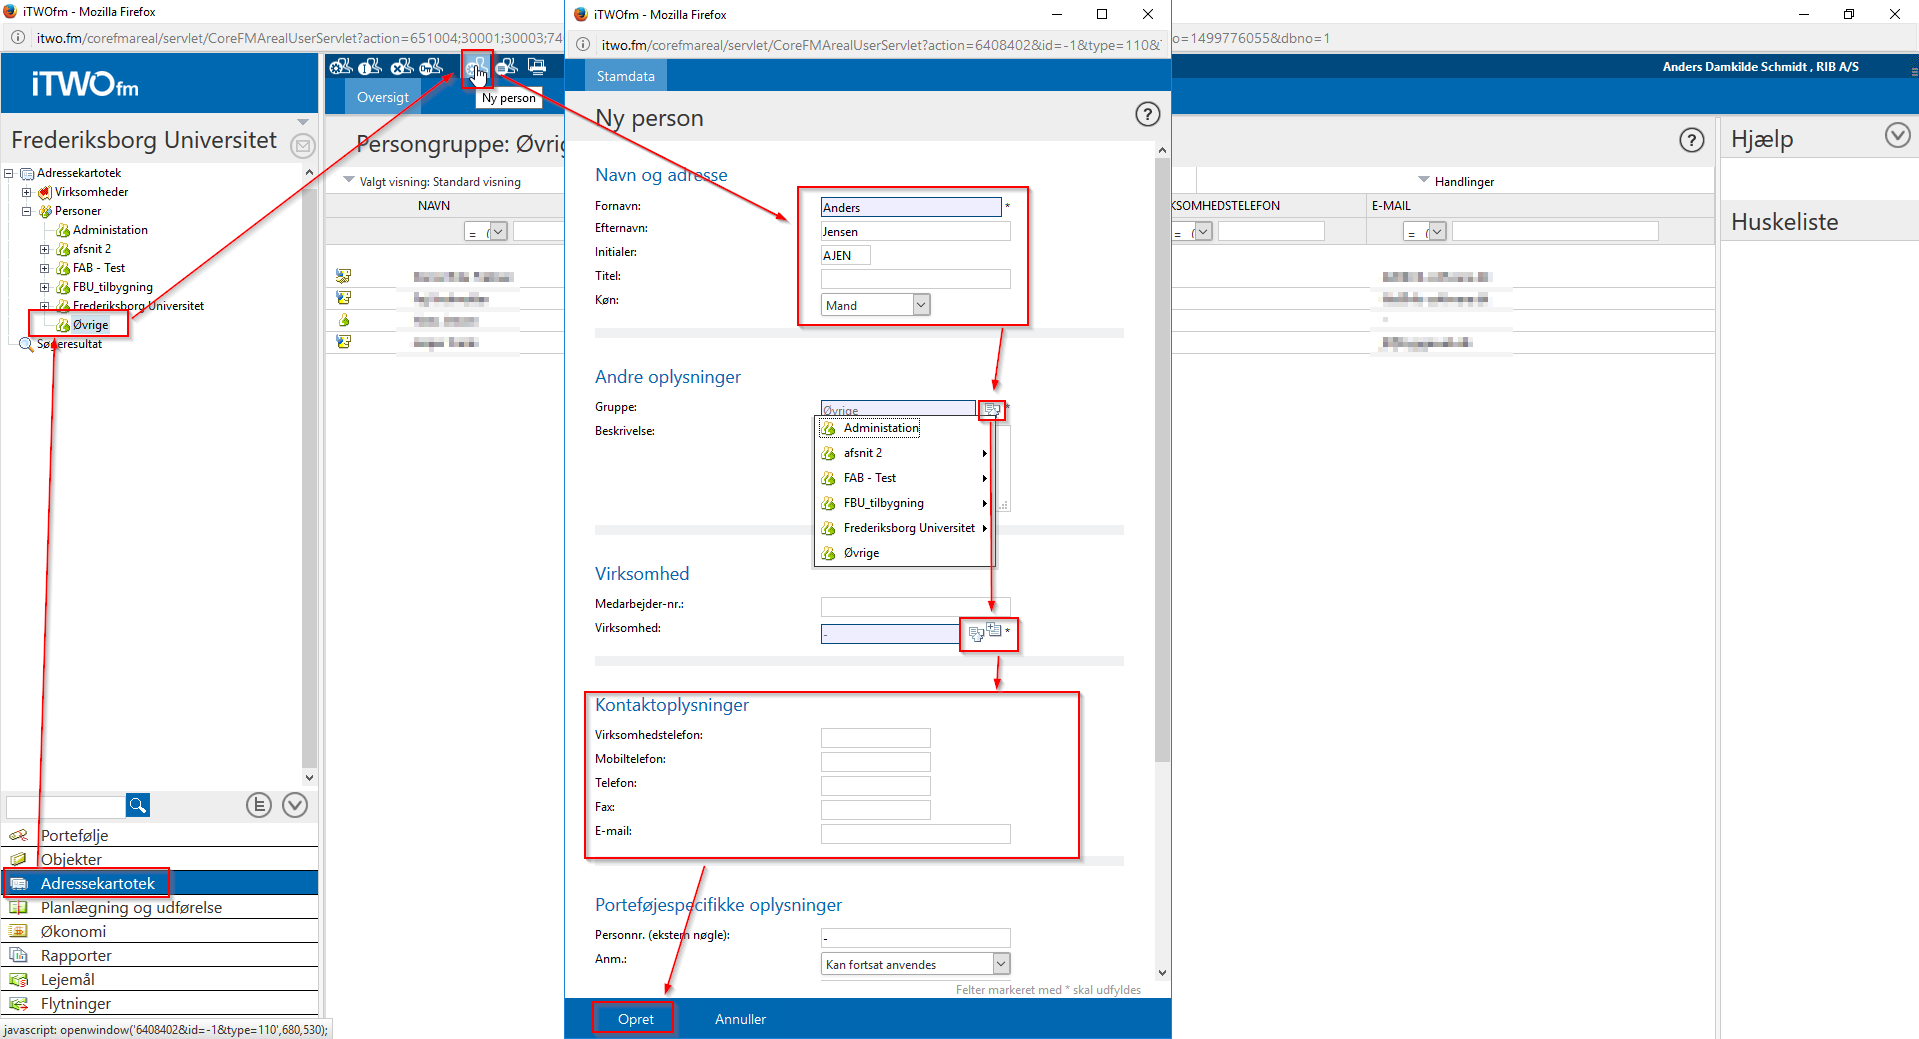Click the print icon in toolbar
Screen dimensions: 1919x1039
click(537, 67)
